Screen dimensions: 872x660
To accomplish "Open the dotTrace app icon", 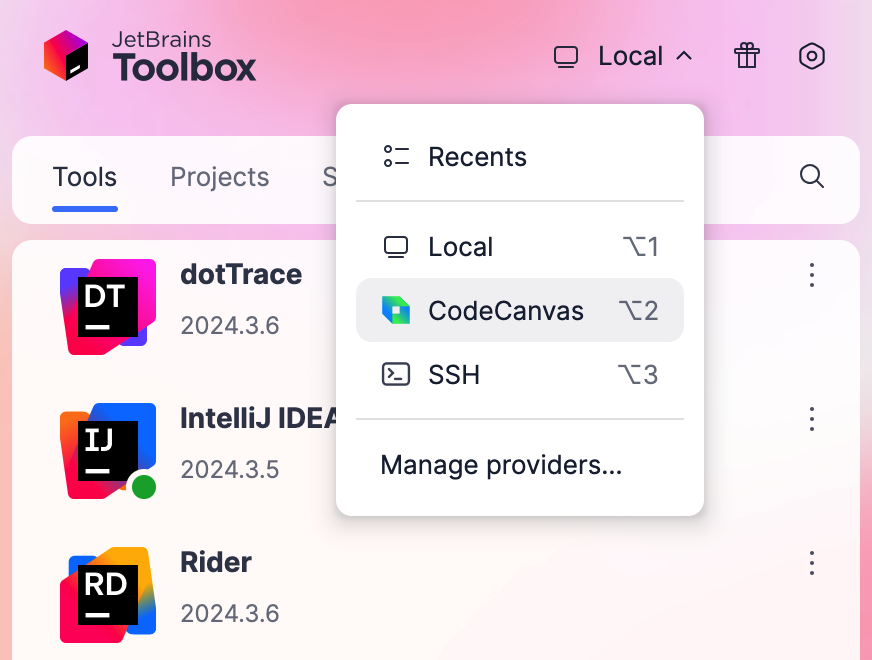I will tap(107, 307).
